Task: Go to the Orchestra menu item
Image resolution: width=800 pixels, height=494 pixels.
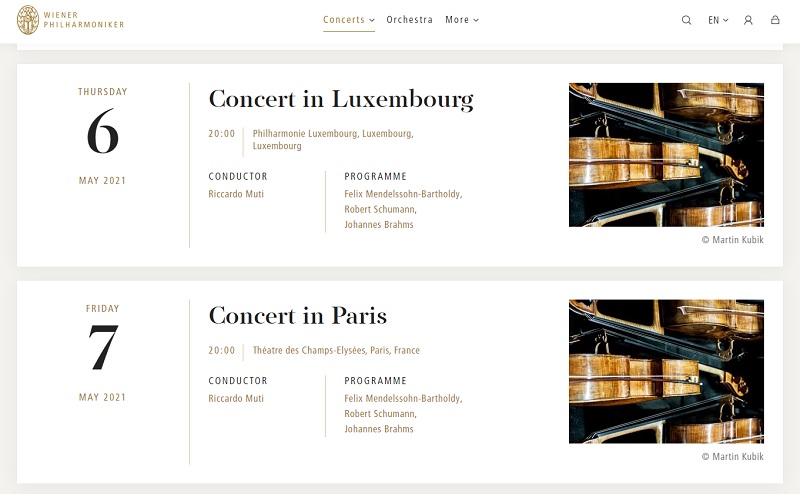Action: pos(409,19)
